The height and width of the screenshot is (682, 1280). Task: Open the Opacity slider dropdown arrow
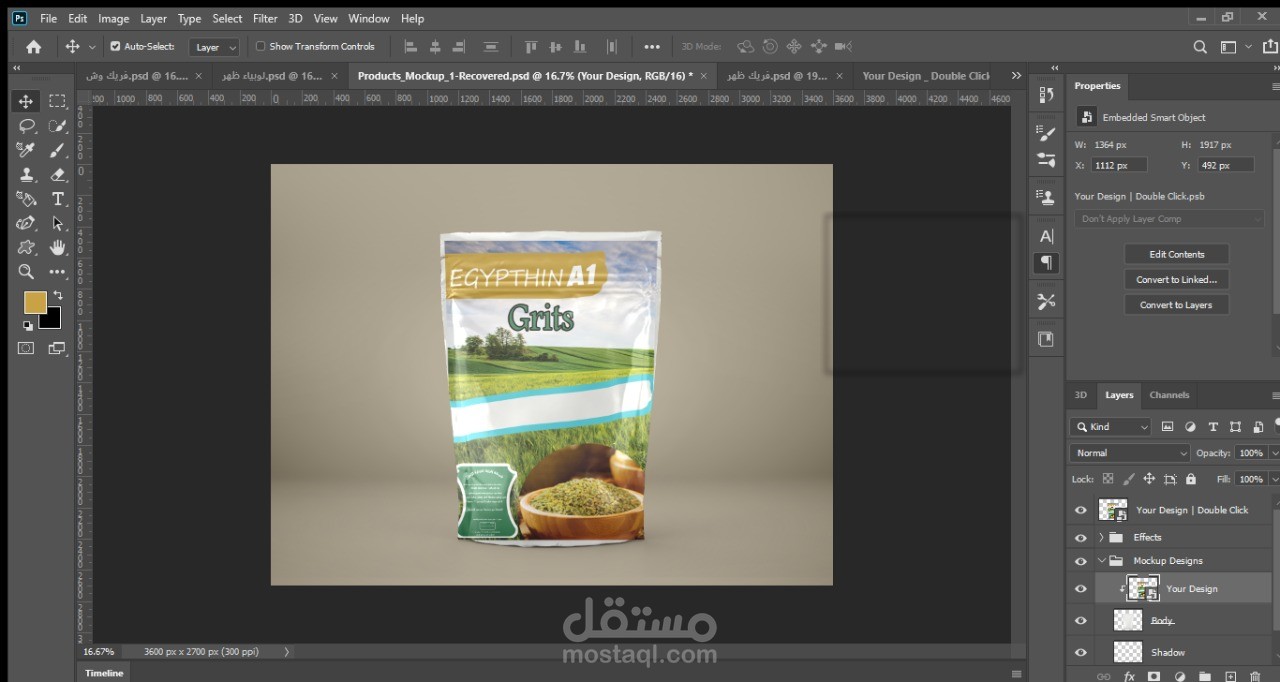coord(1273,453)
